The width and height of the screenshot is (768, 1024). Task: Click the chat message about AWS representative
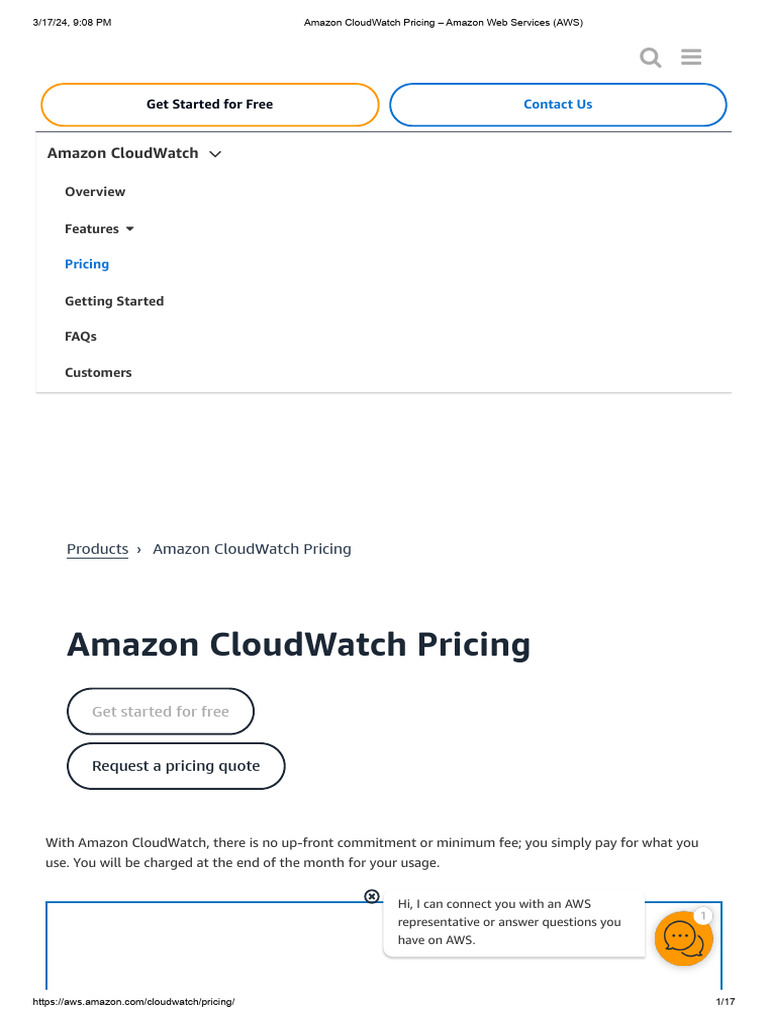point(509,922)
